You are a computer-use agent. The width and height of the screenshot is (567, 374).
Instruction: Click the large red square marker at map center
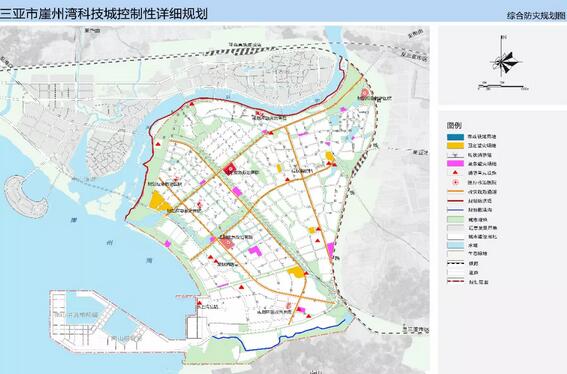pyautogui.click(x=229, y=169)
